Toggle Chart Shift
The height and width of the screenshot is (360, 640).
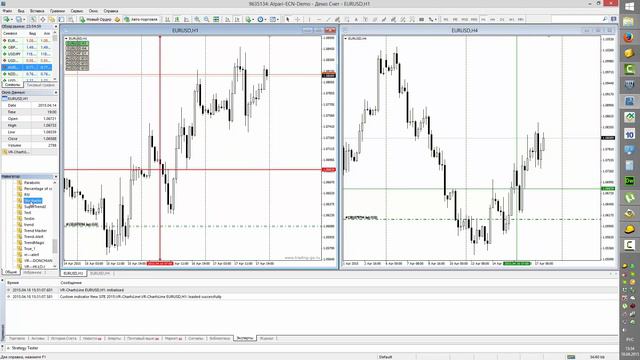[237, 19]
